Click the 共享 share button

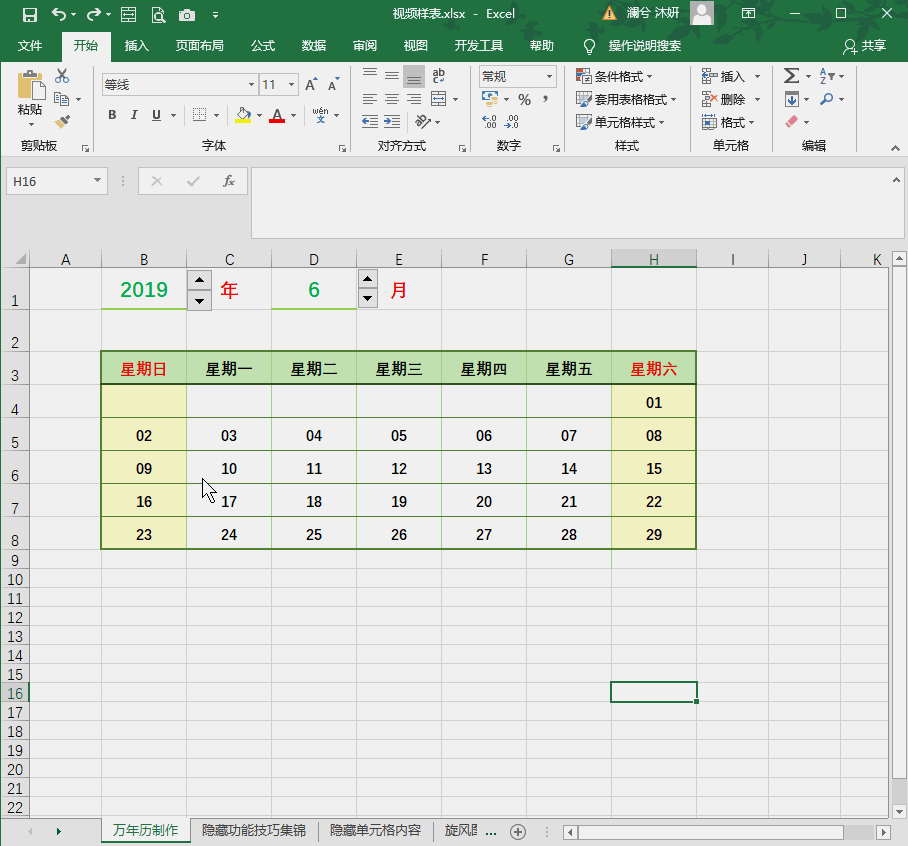864,46
